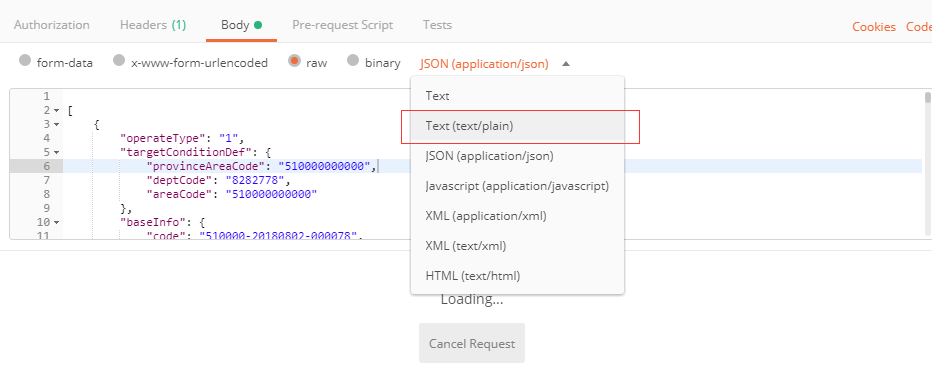The image size is (932, 389).
Task: Switch to the Tests tab
Action: [x=437, y=25]
